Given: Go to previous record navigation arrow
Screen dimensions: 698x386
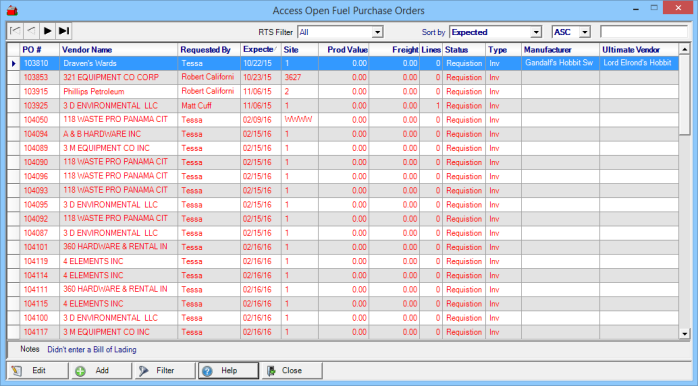Looking at the screenshot, I should pyautogui.click(x=31, y=31).
